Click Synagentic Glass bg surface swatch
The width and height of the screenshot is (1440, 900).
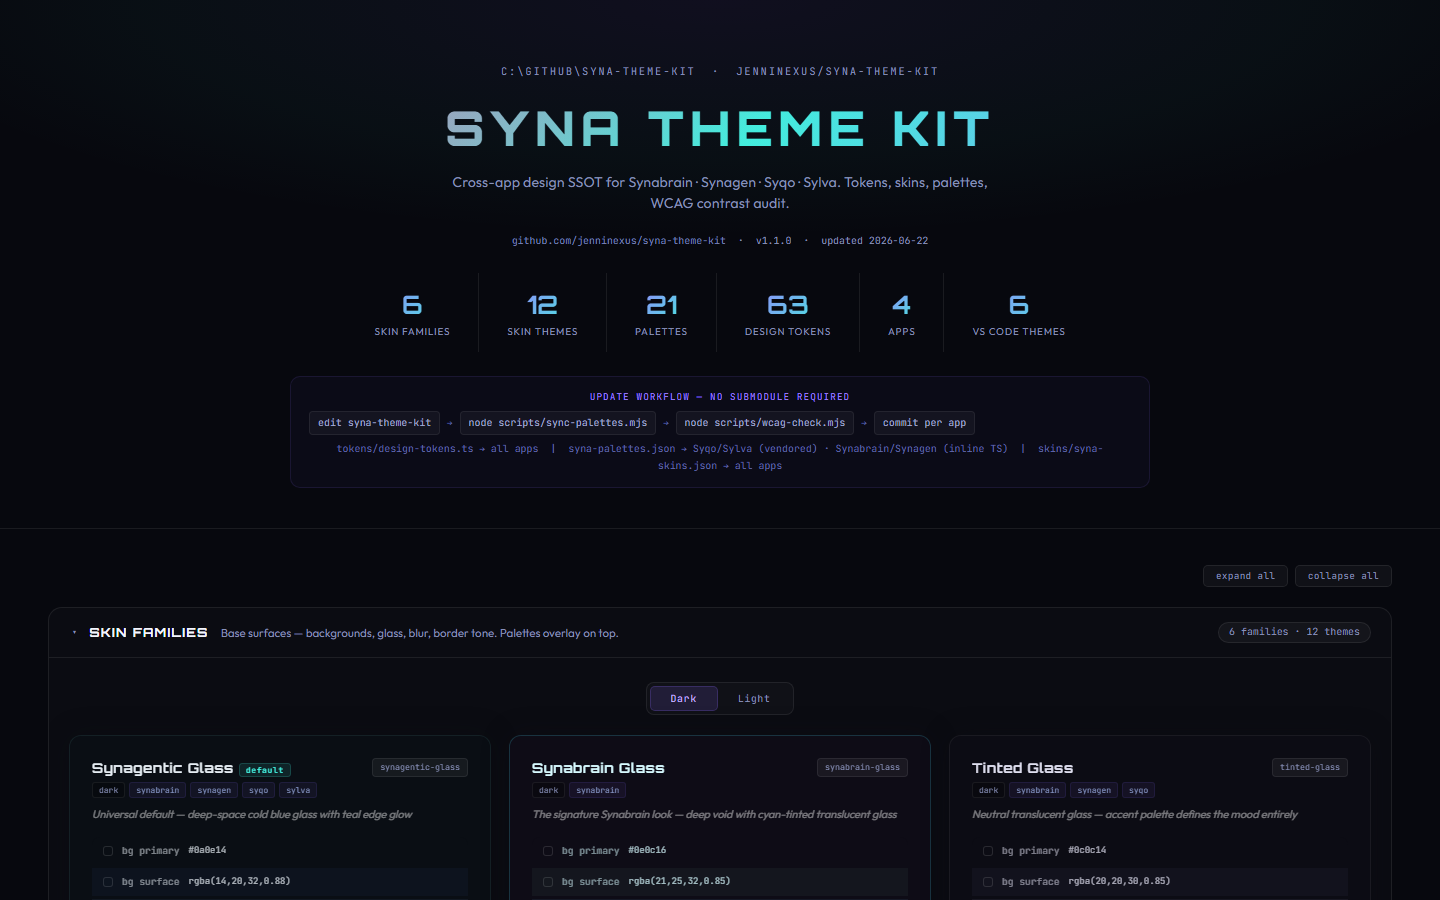tap(108, 882)
